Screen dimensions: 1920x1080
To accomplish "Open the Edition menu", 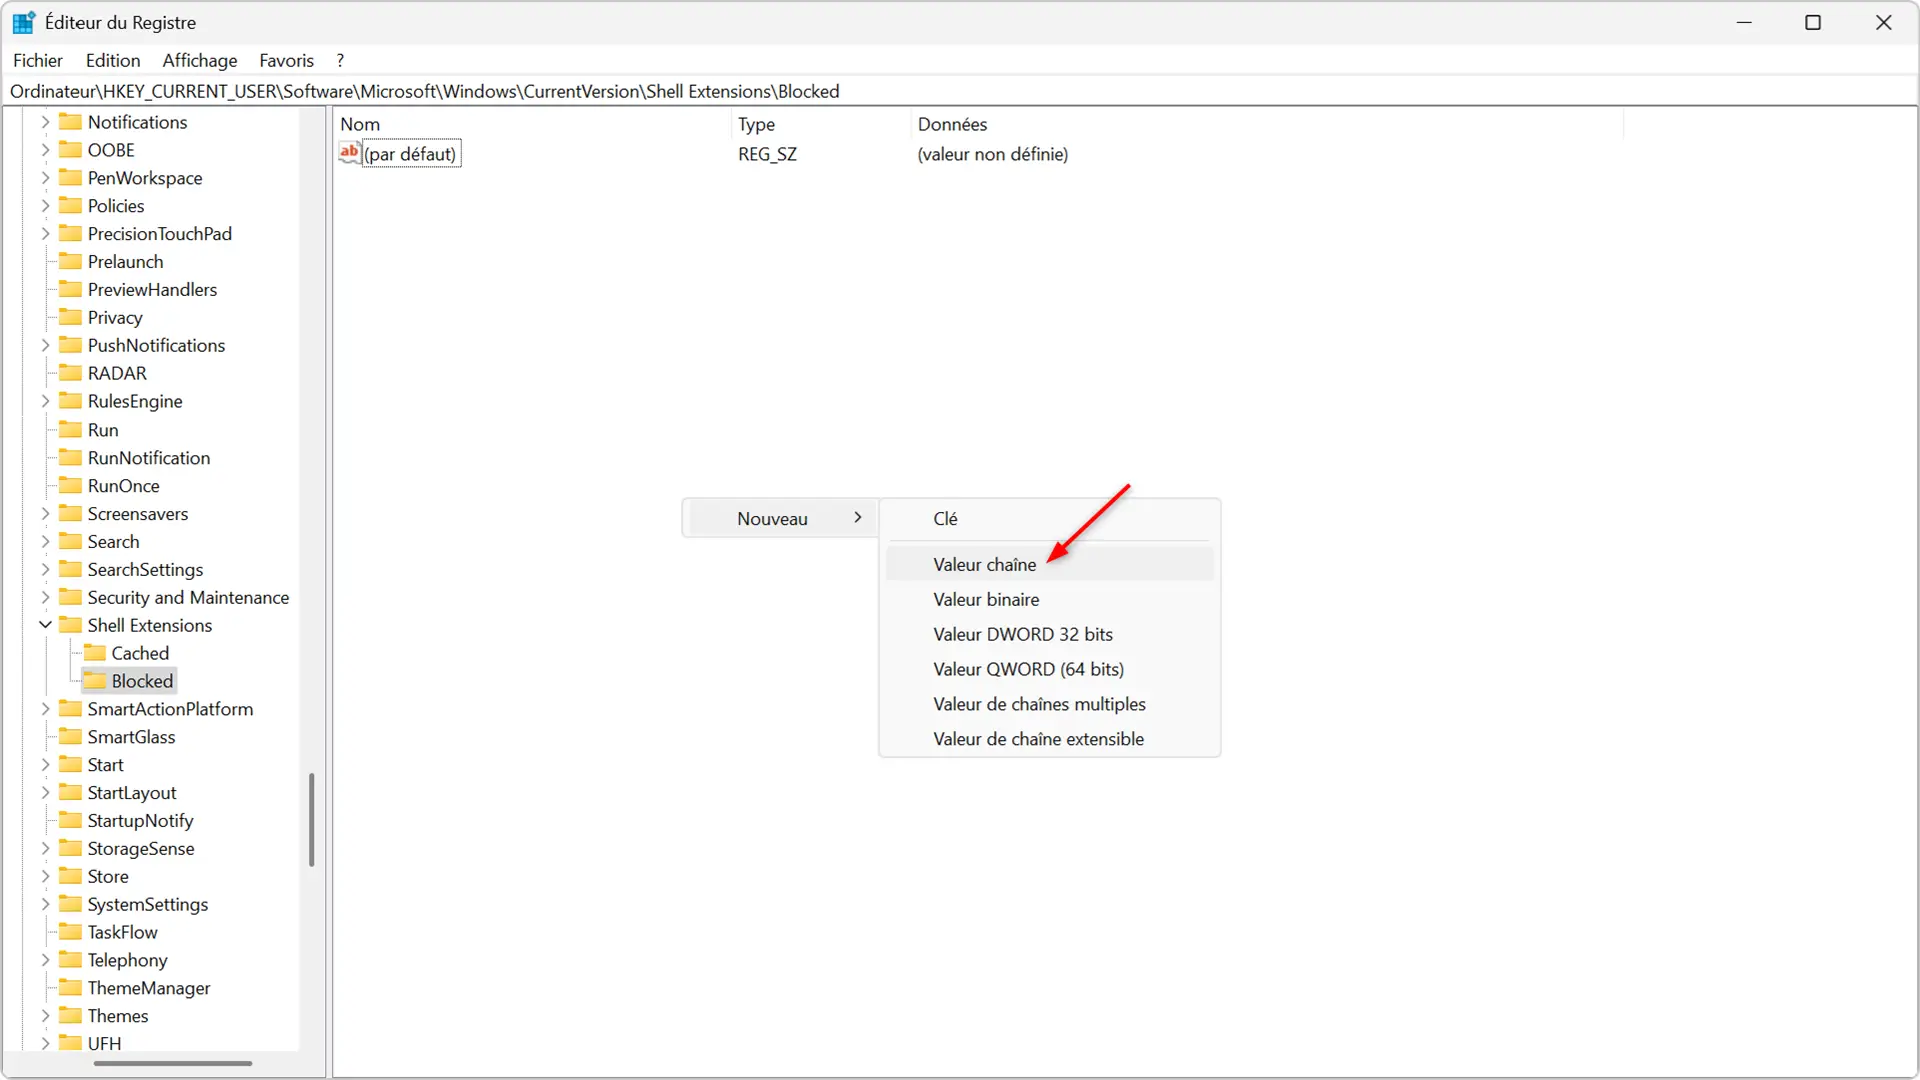I will [x=113, y=61].
